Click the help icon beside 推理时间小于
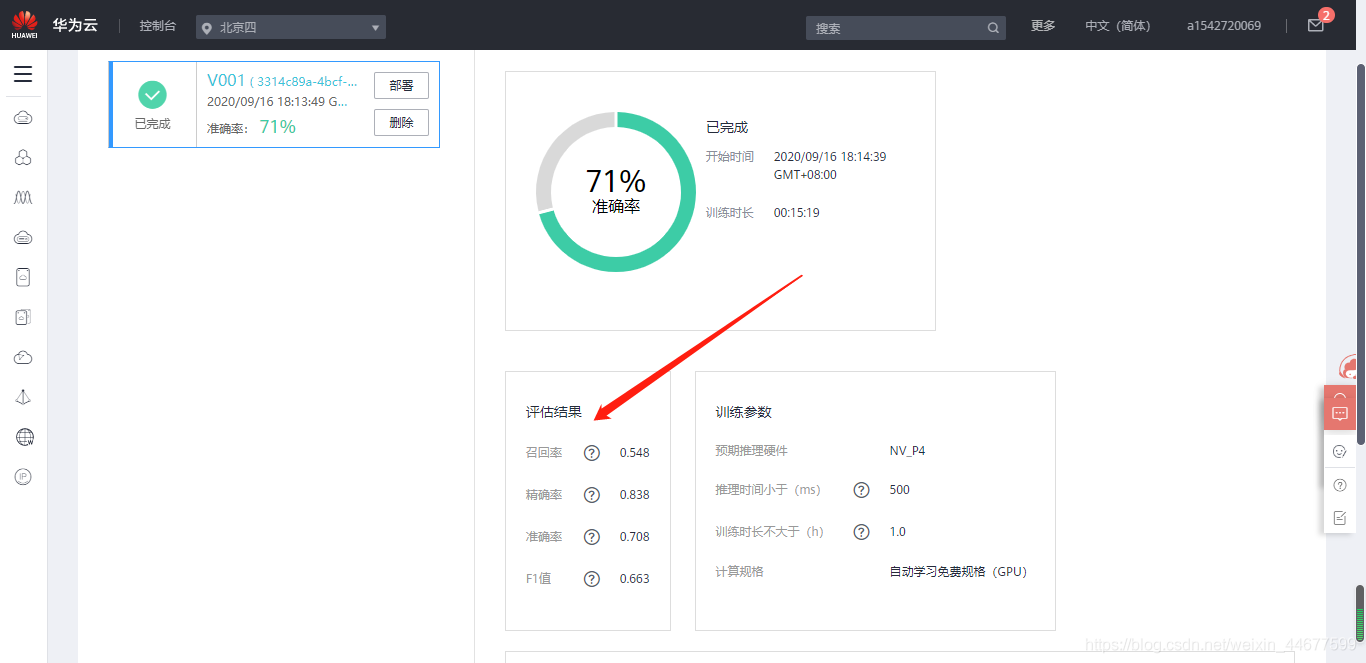The width and height of the screenshot is (1366, 663). tap(861, 490)
